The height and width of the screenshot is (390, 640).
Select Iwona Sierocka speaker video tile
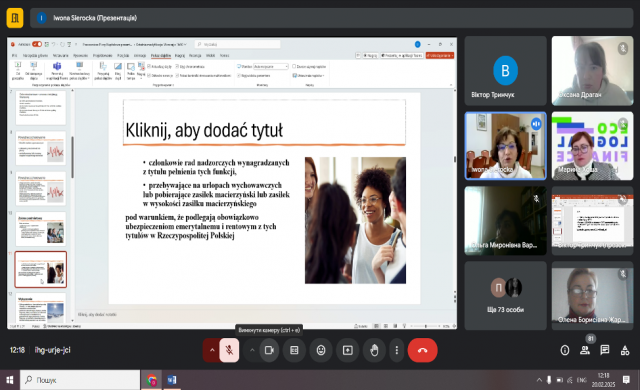(505, 146)
